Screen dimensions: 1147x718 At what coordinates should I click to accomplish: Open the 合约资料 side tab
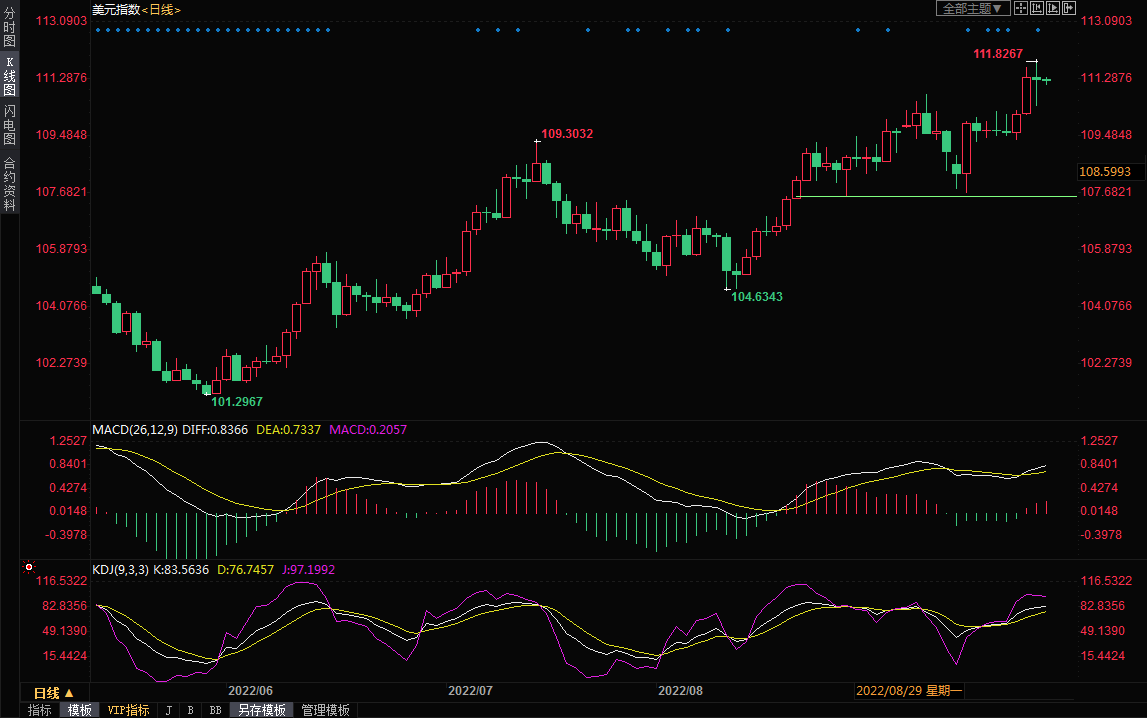[x=9, y=184]
